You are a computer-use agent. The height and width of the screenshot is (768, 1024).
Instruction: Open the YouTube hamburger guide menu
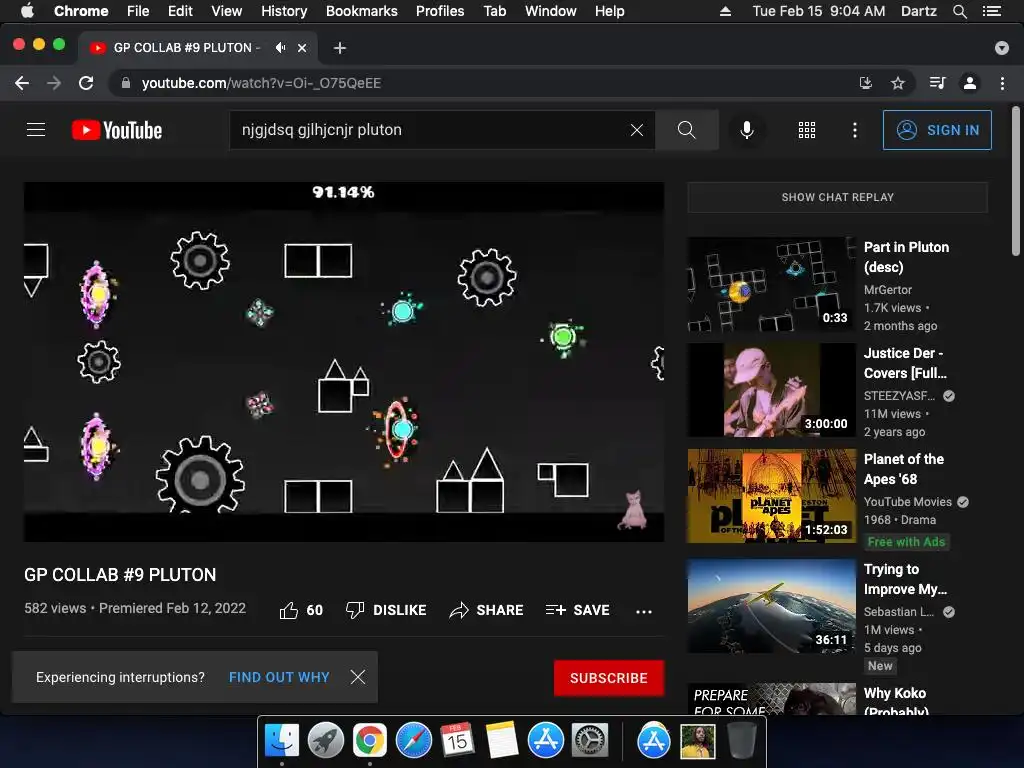[36, 130]
